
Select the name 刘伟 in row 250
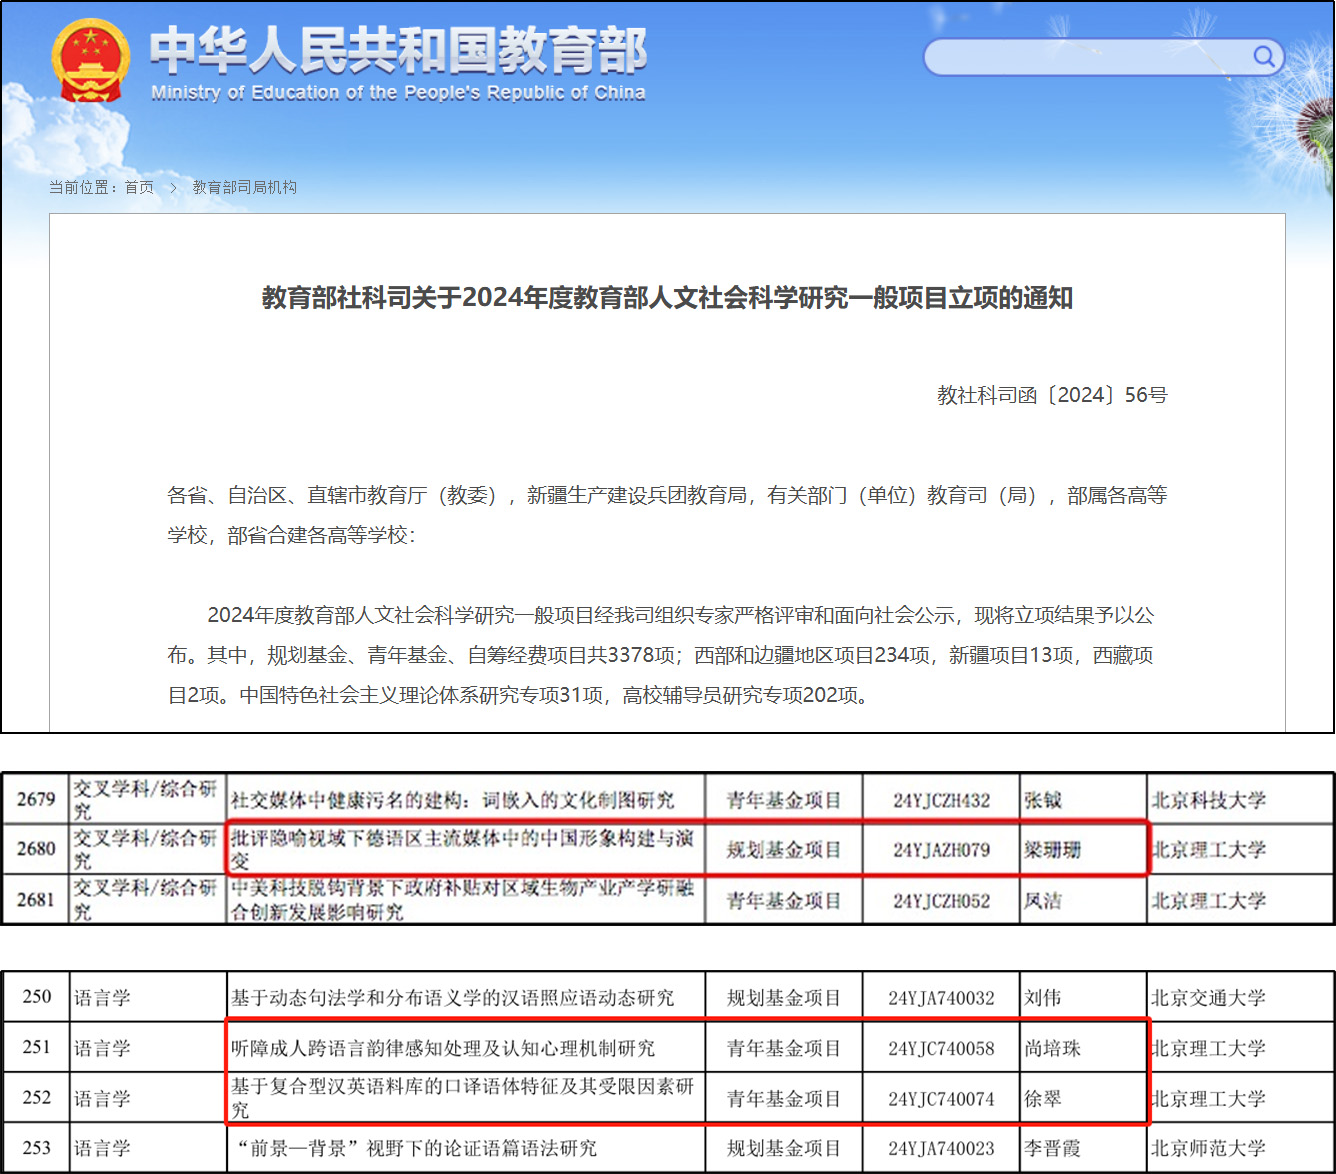tap(1043, 998)
